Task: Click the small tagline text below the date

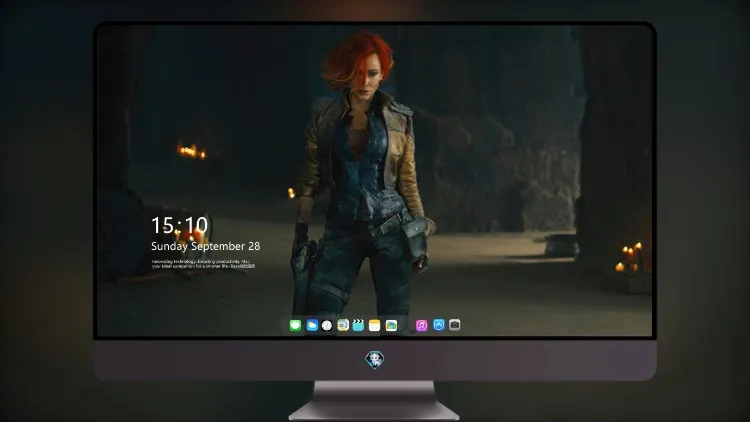Action: [203, 264]
